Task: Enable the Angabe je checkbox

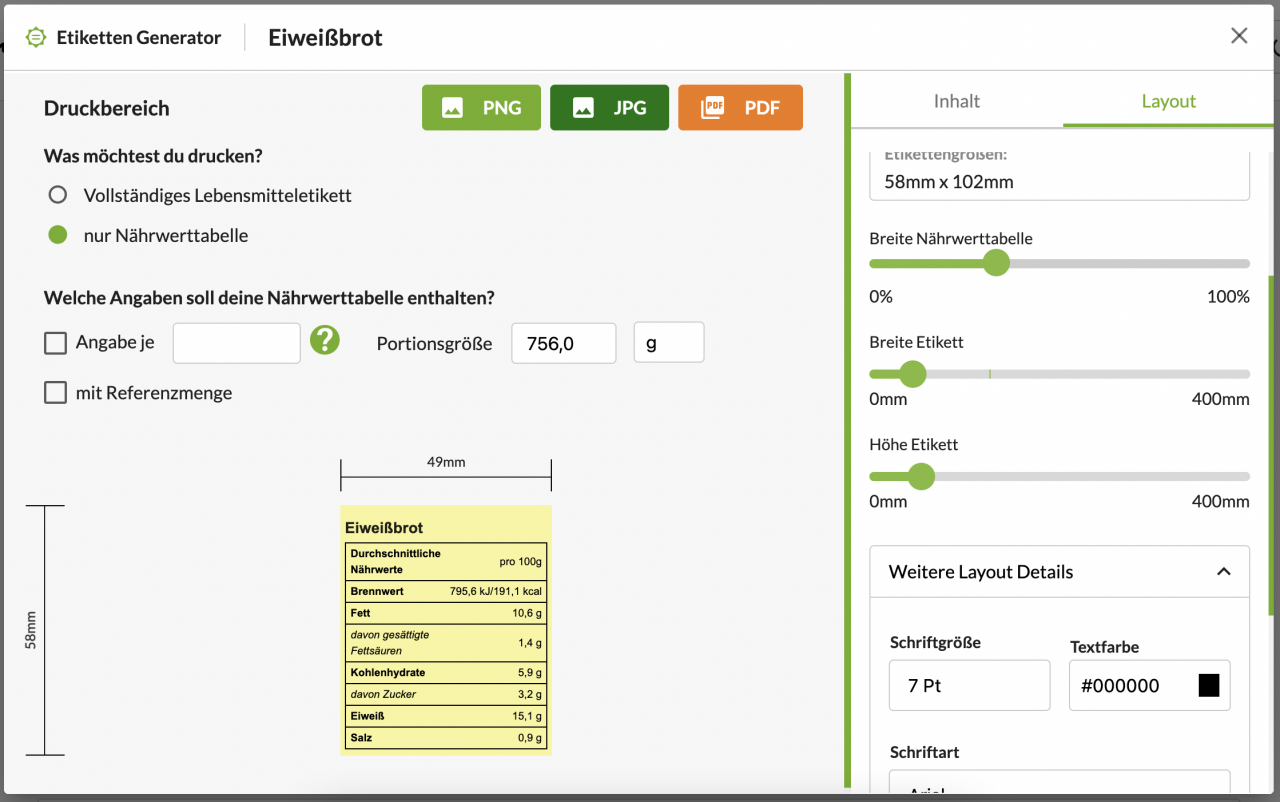Action: [55, 343]
